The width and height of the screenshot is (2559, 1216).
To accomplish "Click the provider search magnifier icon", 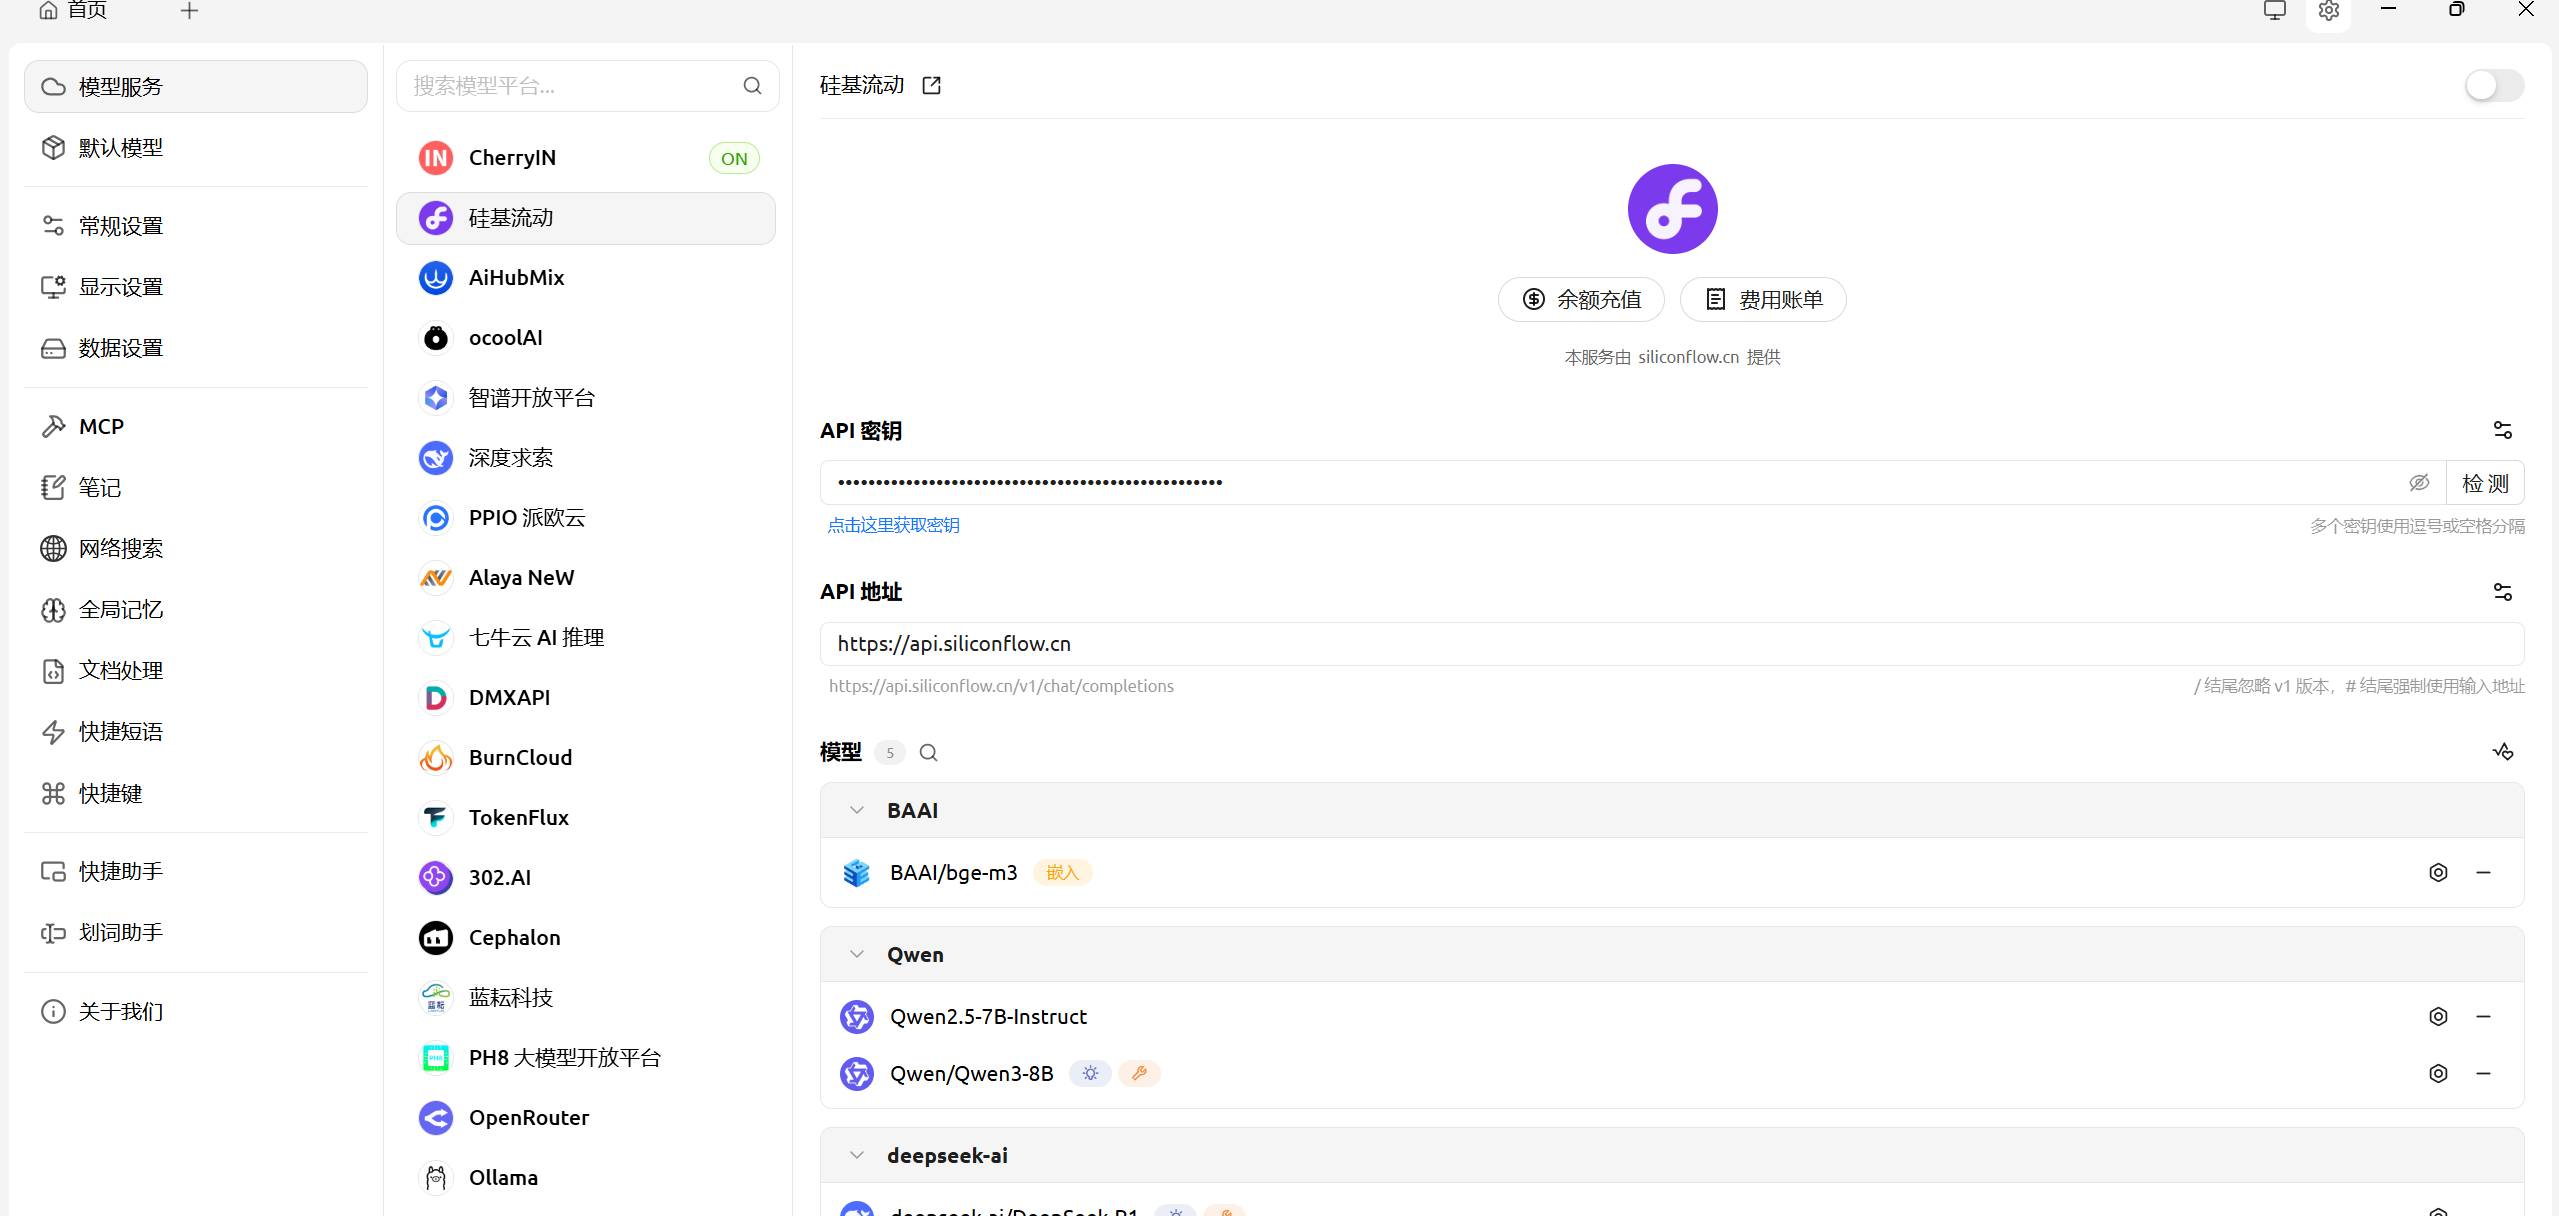I will 752,86.
